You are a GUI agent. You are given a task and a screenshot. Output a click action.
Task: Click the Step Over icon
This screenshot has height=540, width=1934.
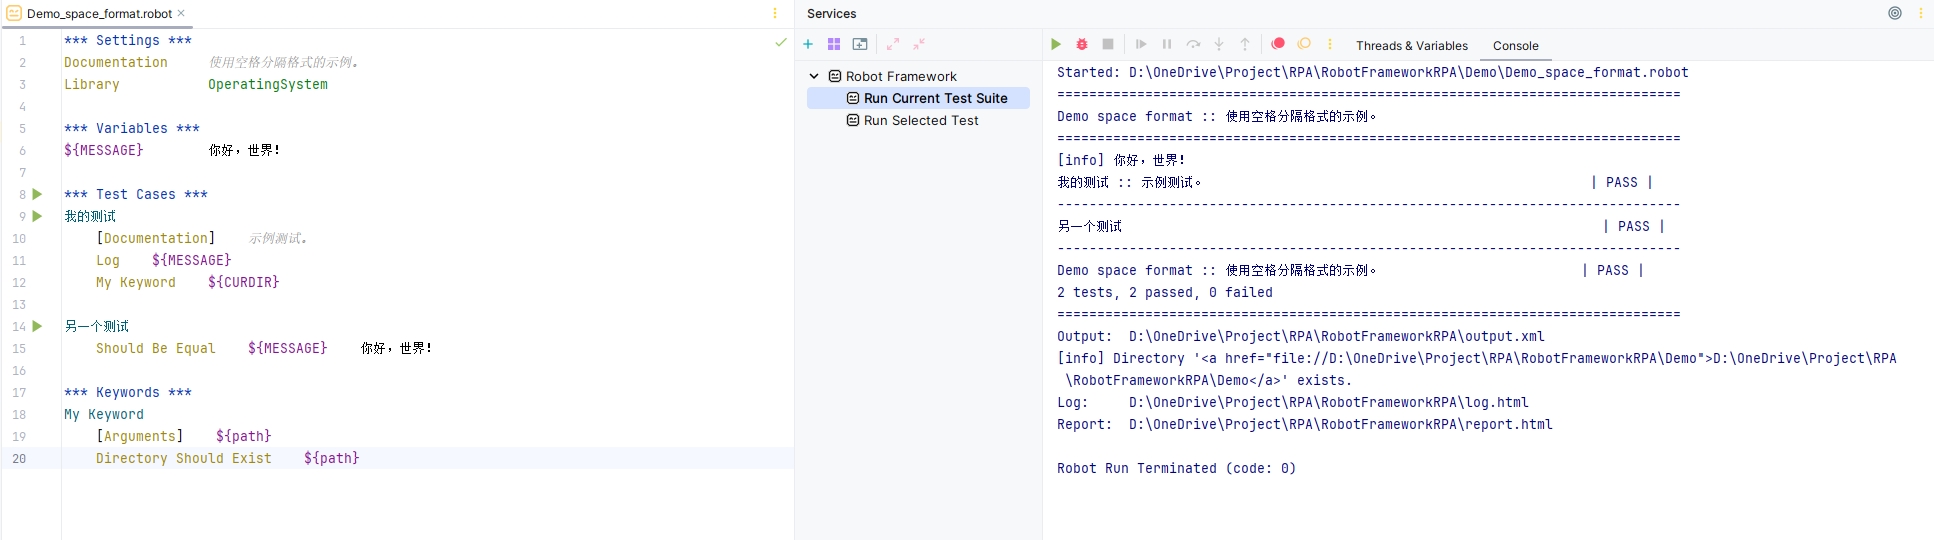pos(1193,44)
